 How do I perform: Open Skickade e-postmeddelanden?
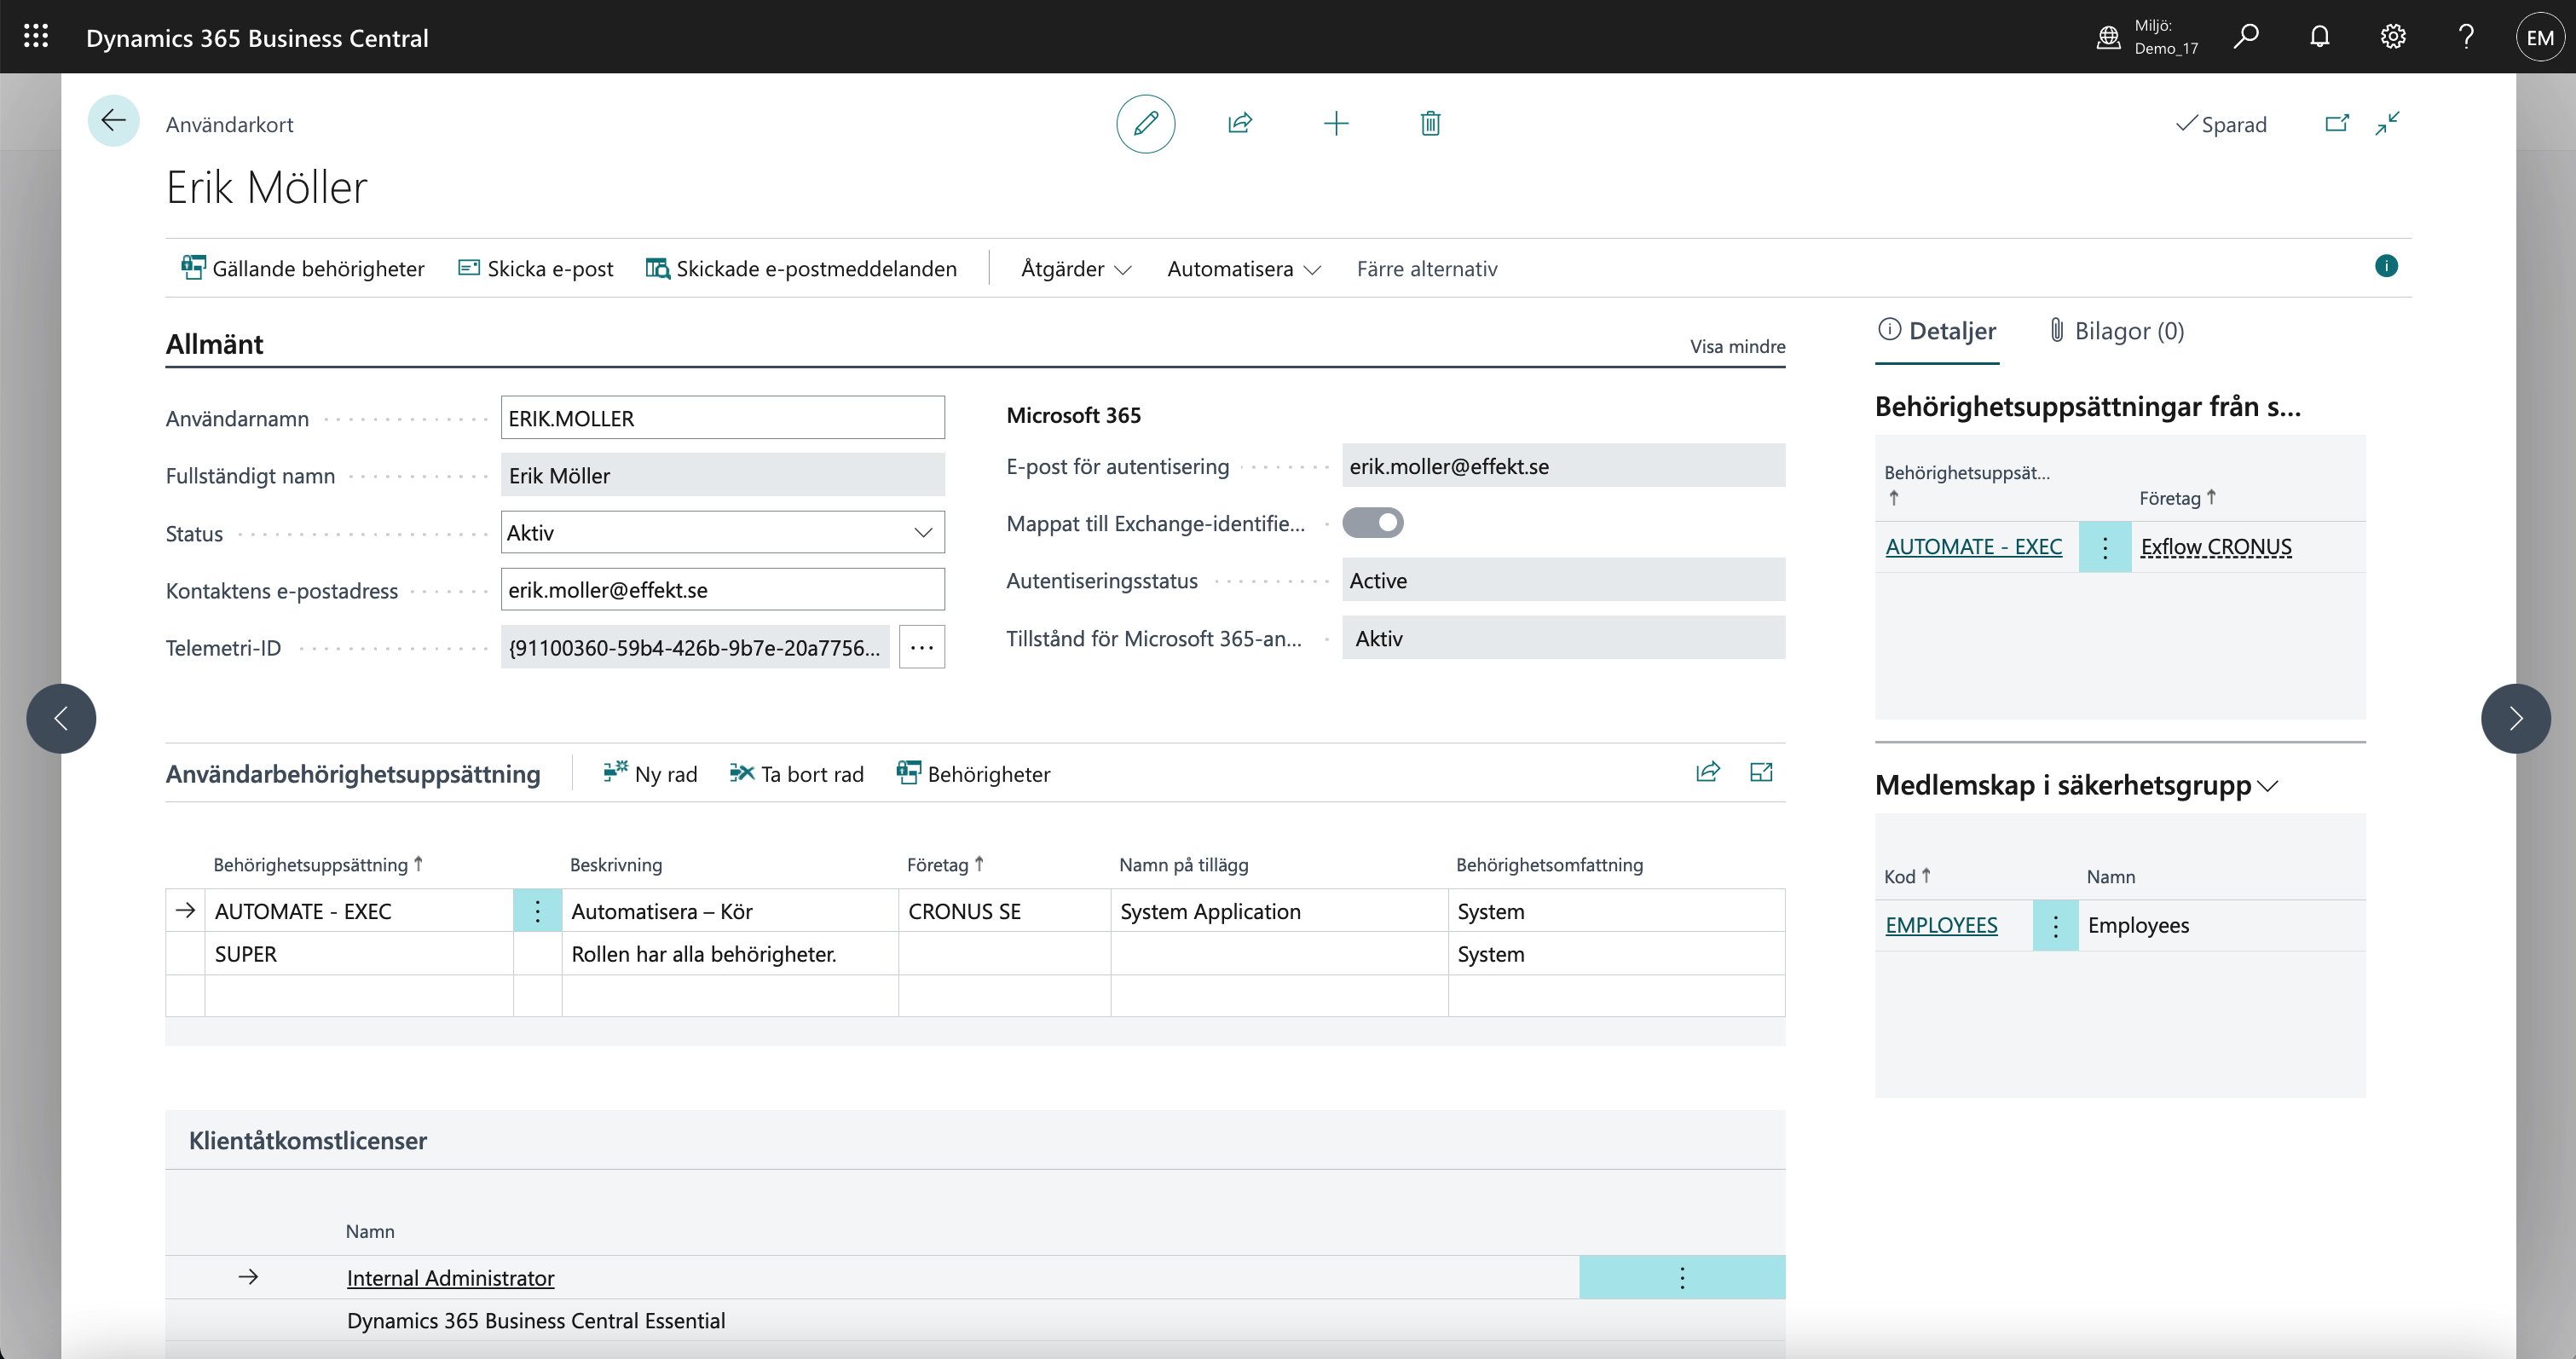(801, 269)
